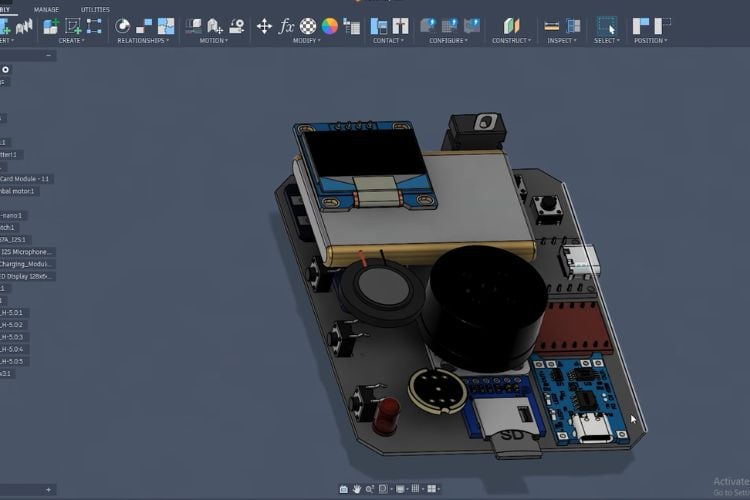This screenshot has width=750, height=500.
Task: Click the SD card module in viewport
Action: tap(505, 416)
